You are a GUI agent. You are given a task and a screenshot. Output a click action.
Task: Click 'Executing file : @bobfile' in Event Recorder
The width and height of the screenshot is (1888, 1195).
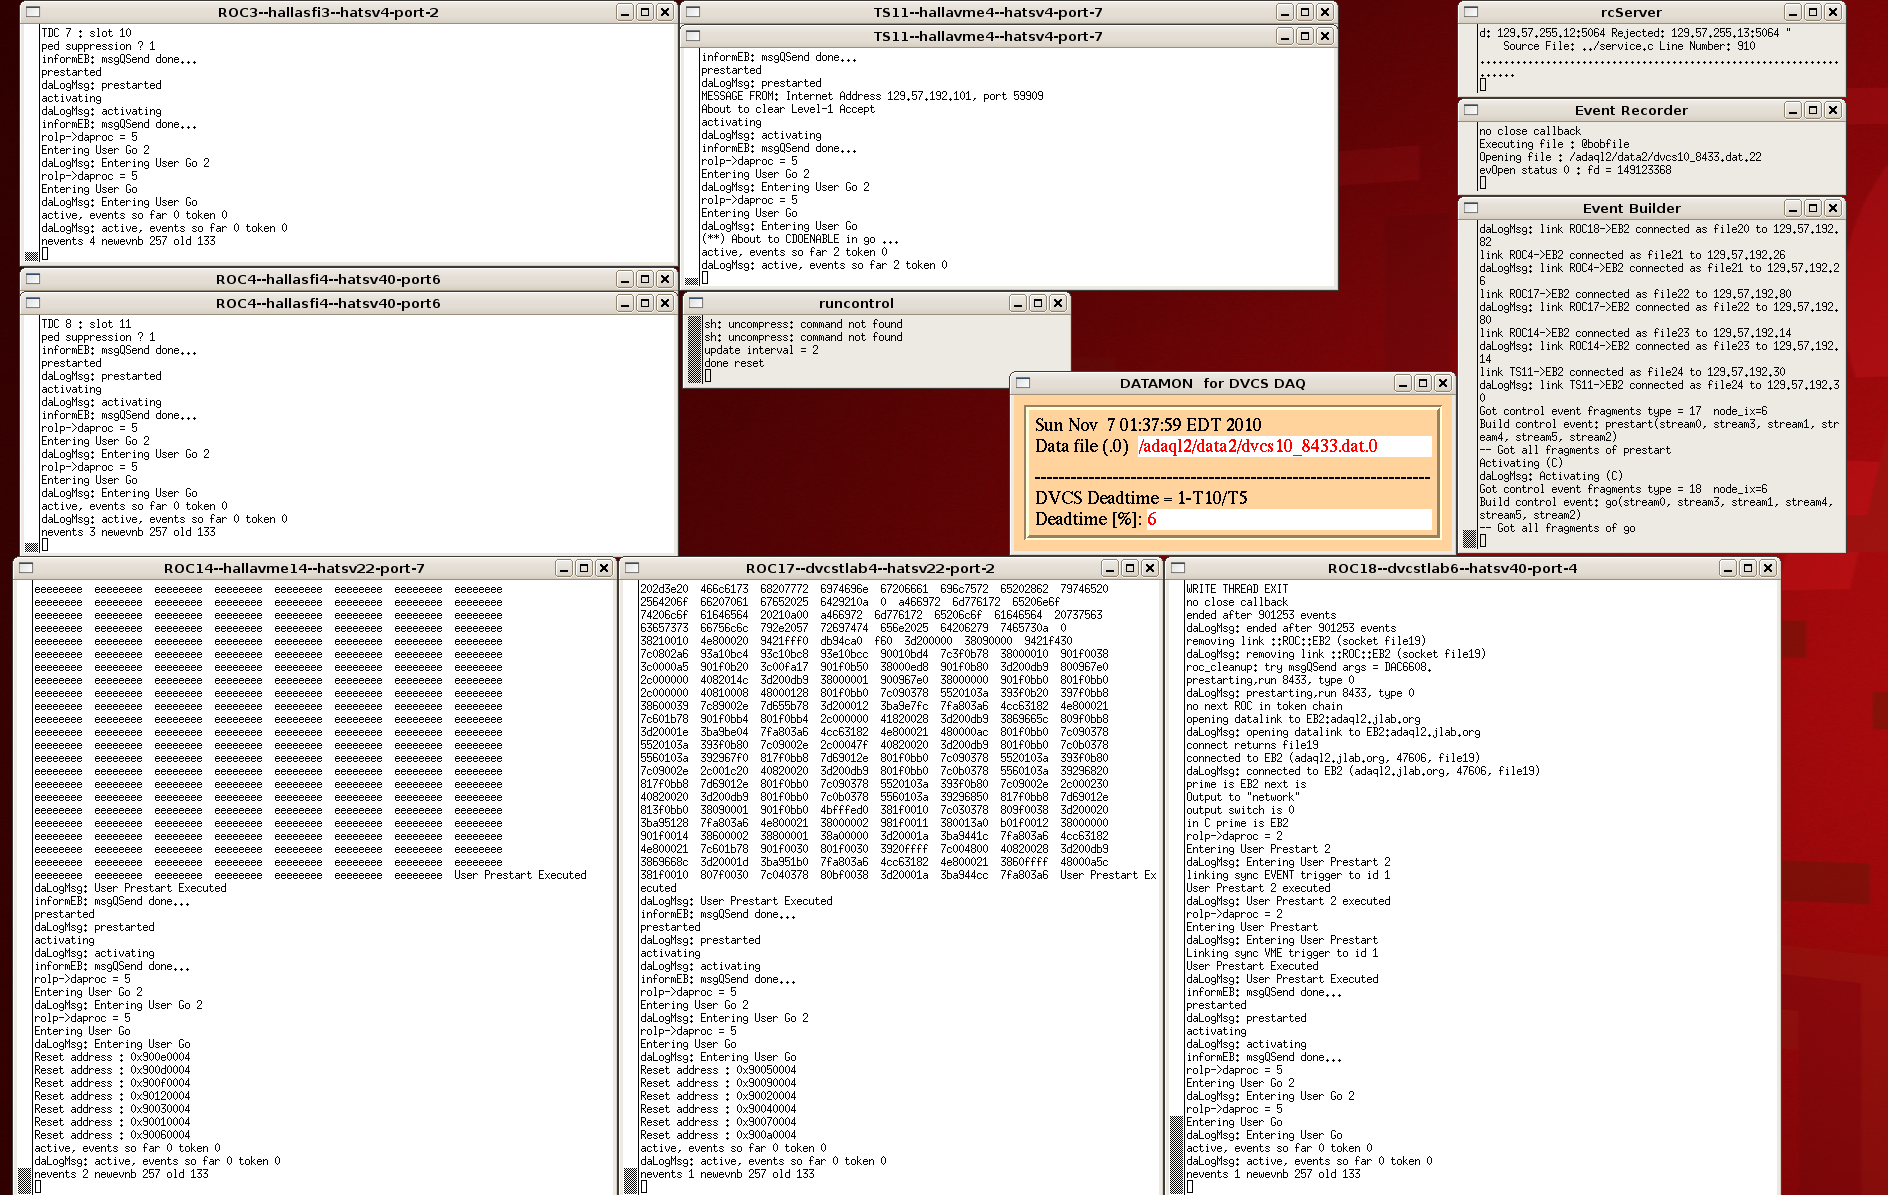pos(1554,144)
